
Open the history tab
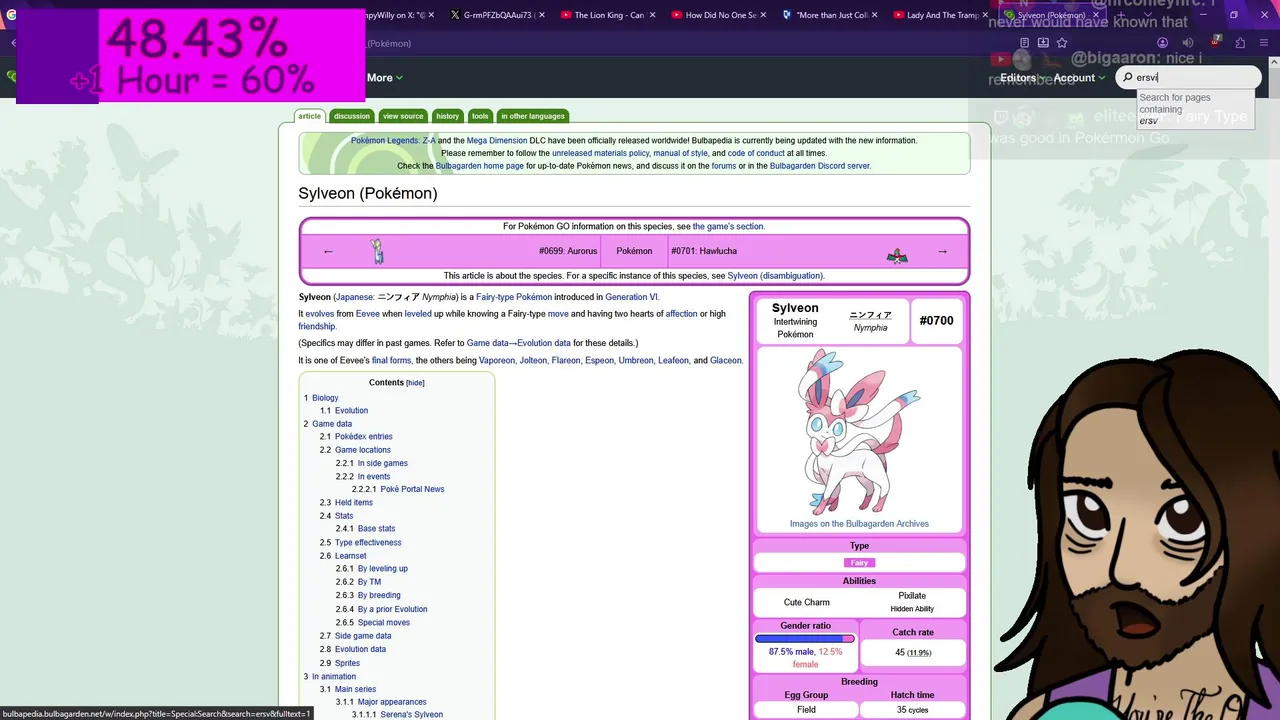click(448, 116)
